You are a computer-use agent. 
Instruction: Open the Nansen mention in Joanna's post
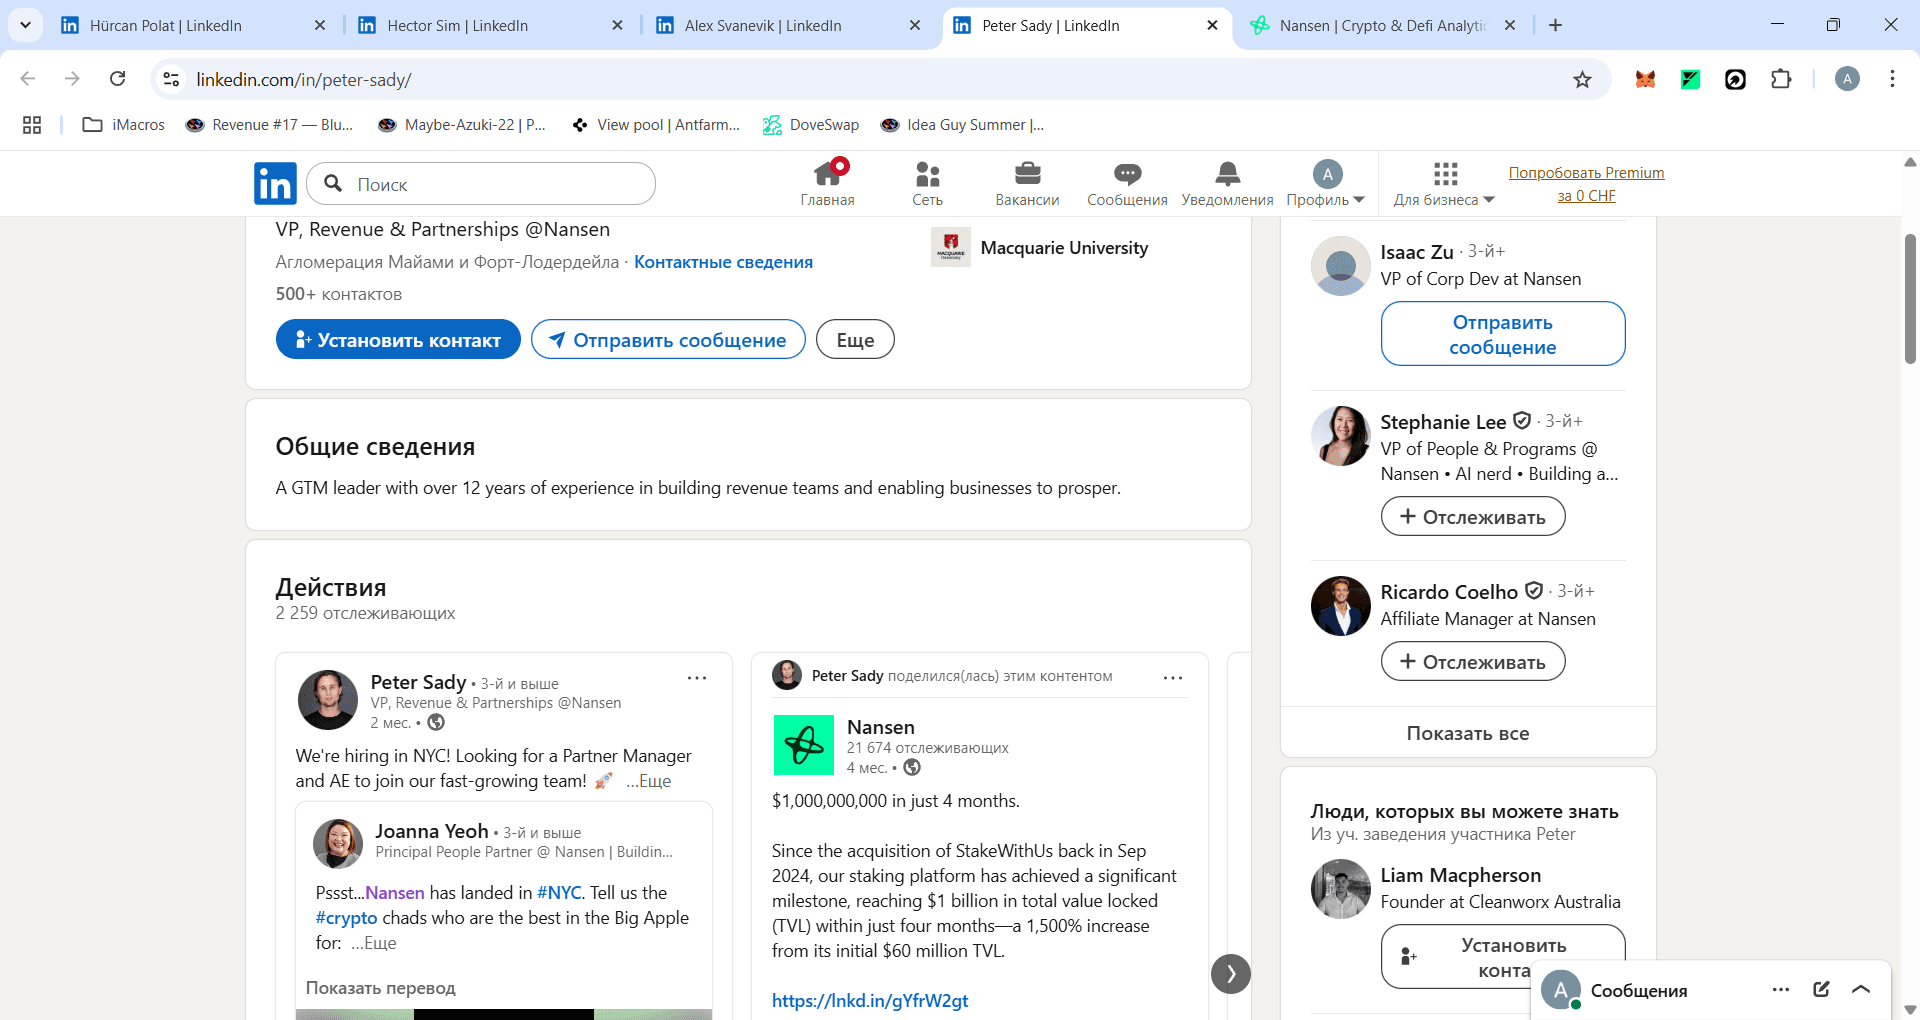click(x=395, y=893)
